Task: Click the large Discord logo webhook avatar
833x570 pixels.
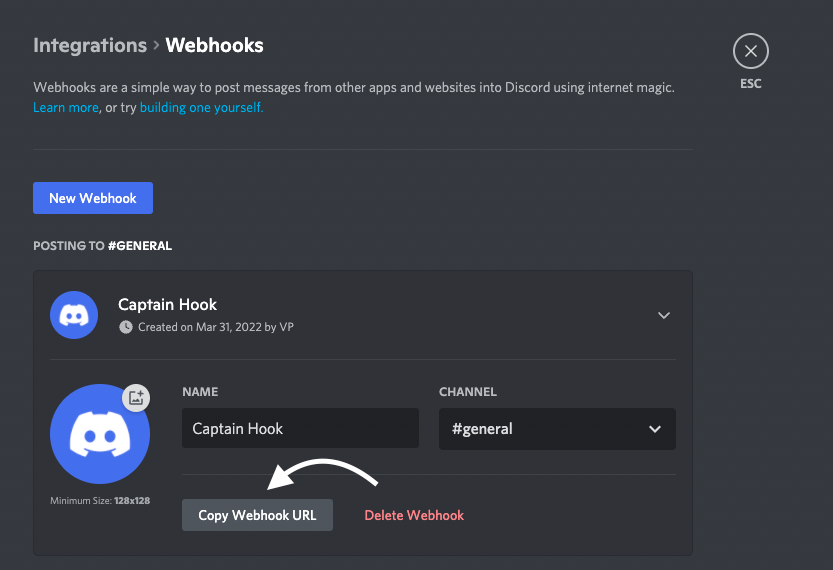Action: tap(100, 434)
